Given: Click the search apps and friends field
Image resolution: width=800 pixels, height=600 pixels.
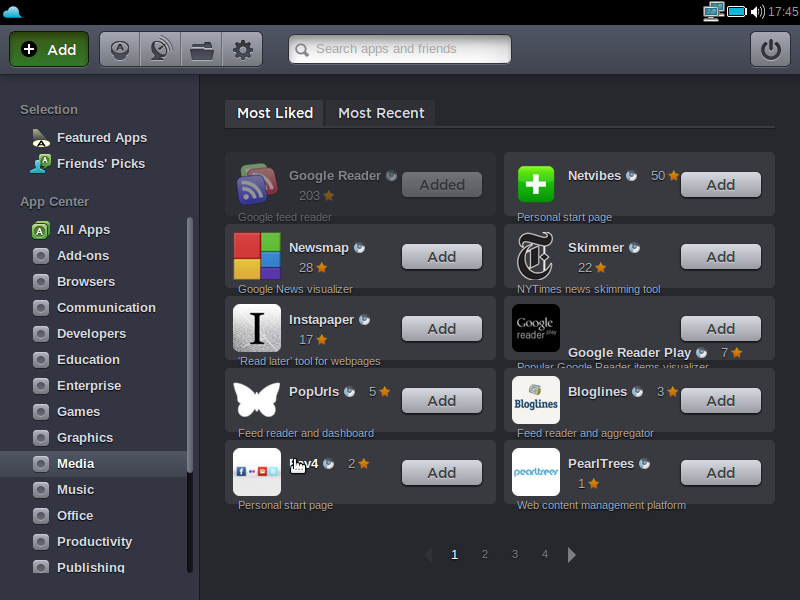Looking at the screenshot, I should pos(400,49).
